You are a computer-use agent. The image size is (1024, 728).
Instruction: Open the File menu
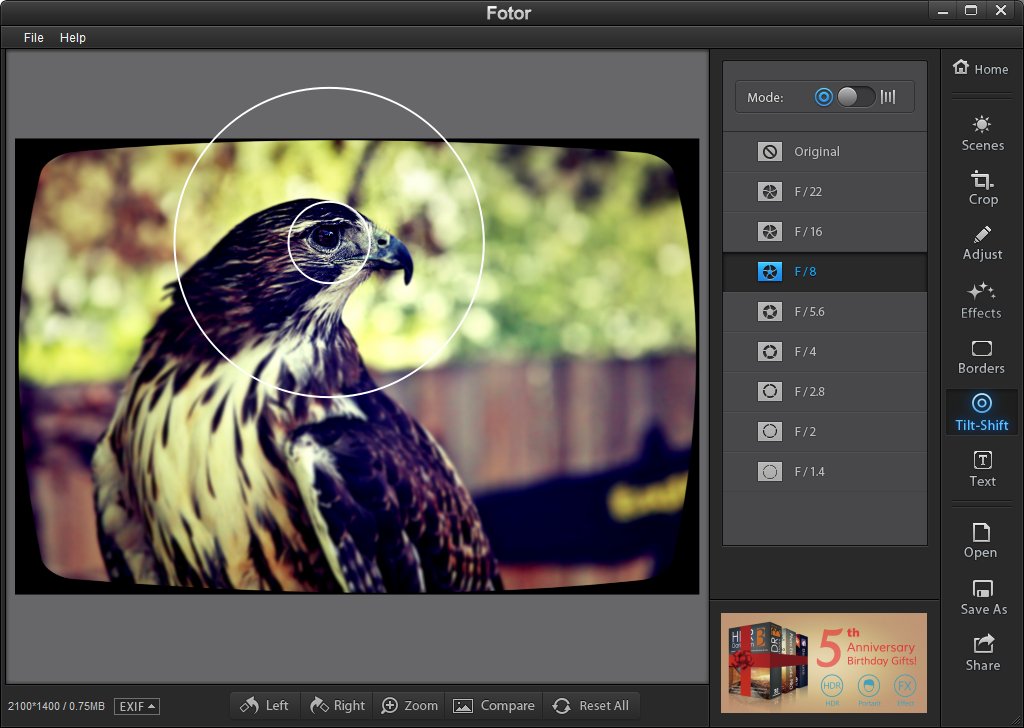(x=34, y=37)
